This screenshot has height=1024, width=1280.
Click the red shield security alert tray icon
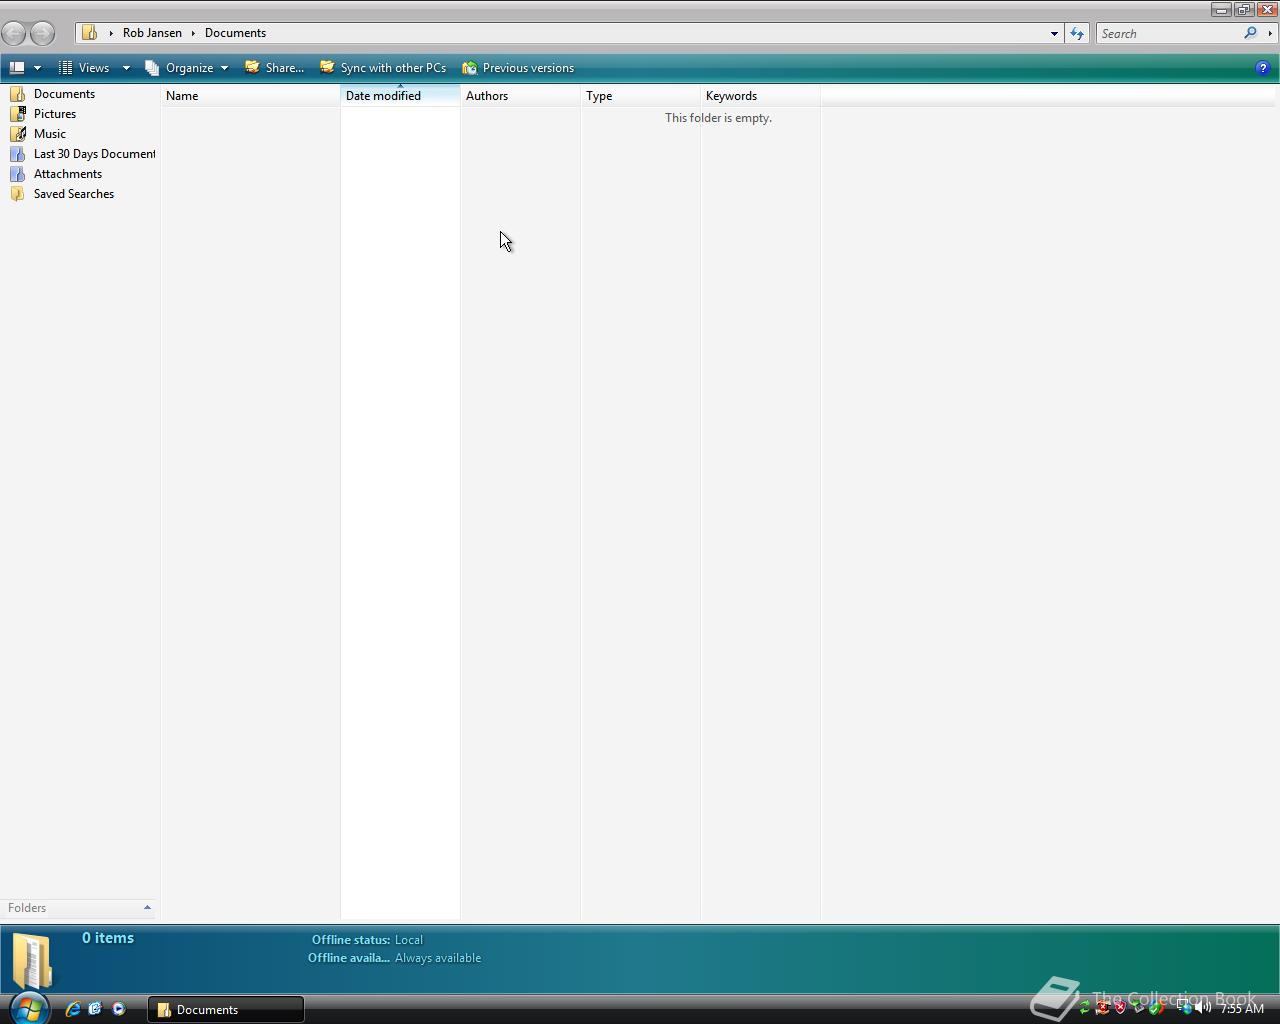pyautogui.click(x=1120, y=1008)
